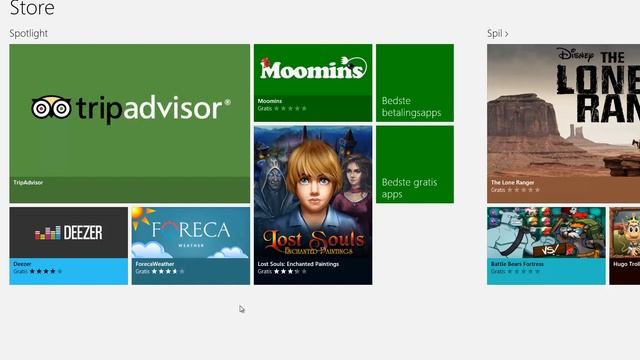Open Bedste betalingsapps tile
640x360 pixels.
pos(415,83)
